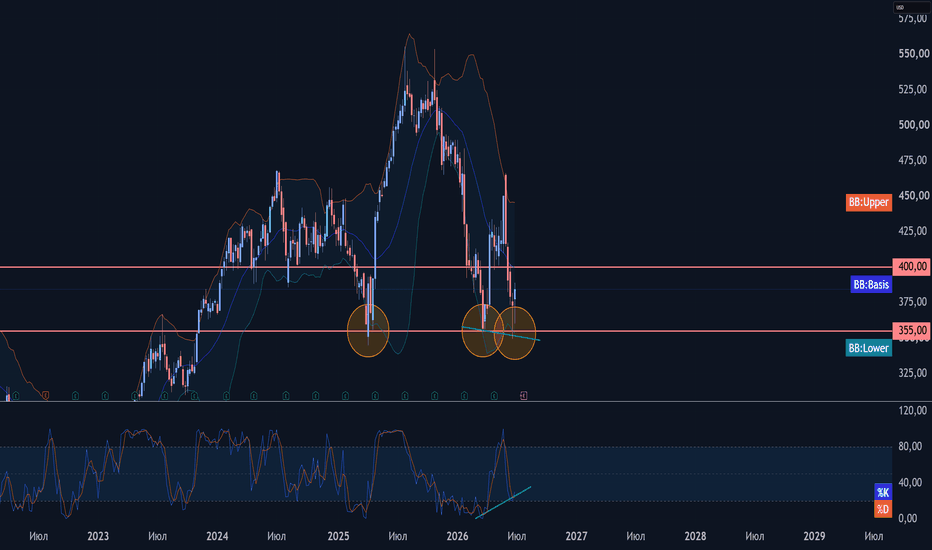
Task: Click the 325,00 price scale value
Action: [914, 373]
